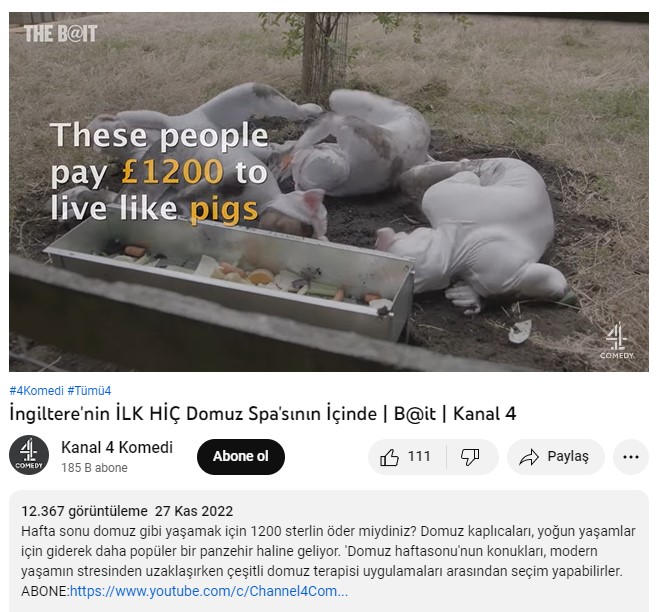Image resolution: width=660 pixels, height=612 pixels.
Task: Go to Kanal 4 Komedi channel name
Action: click(x=117, y=447)
